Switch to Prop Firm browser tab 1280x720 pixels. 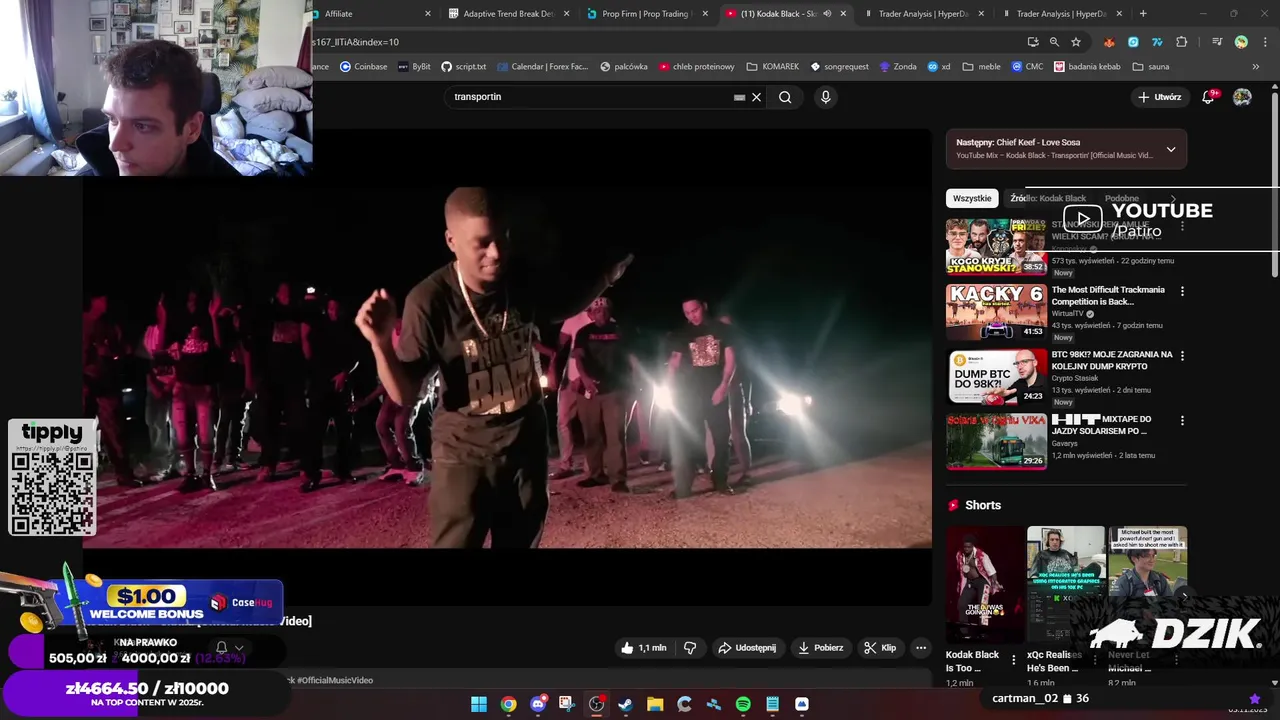[x=646, y=14]
